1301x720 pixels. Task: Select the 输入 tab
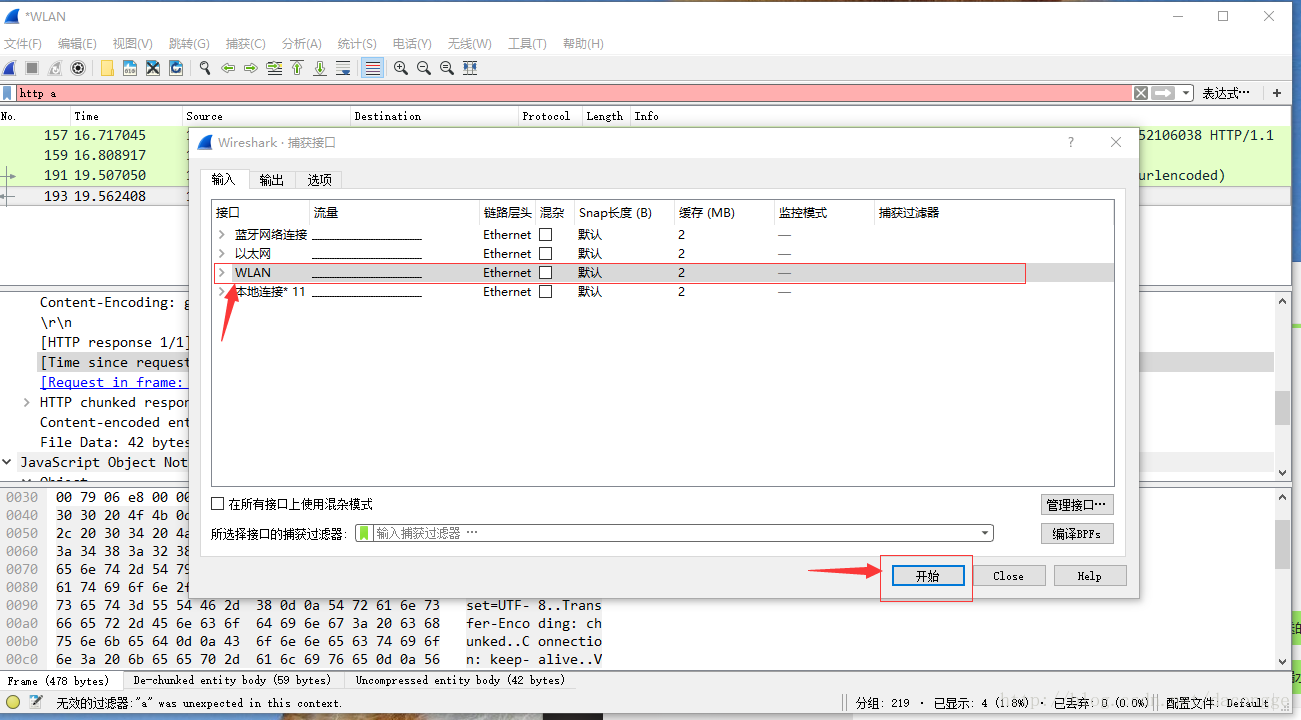coord(224,179)
